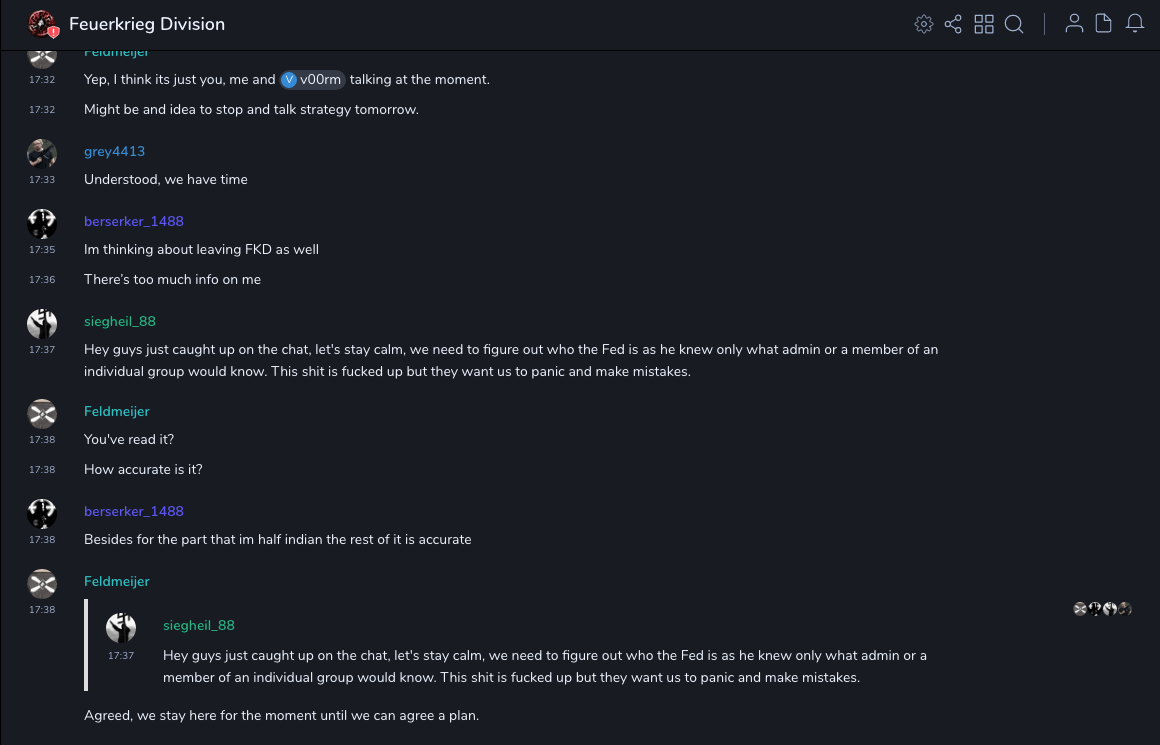Open the grid apps icon in header
Screen dimensions: 1160x745
(x=984, y=24)
